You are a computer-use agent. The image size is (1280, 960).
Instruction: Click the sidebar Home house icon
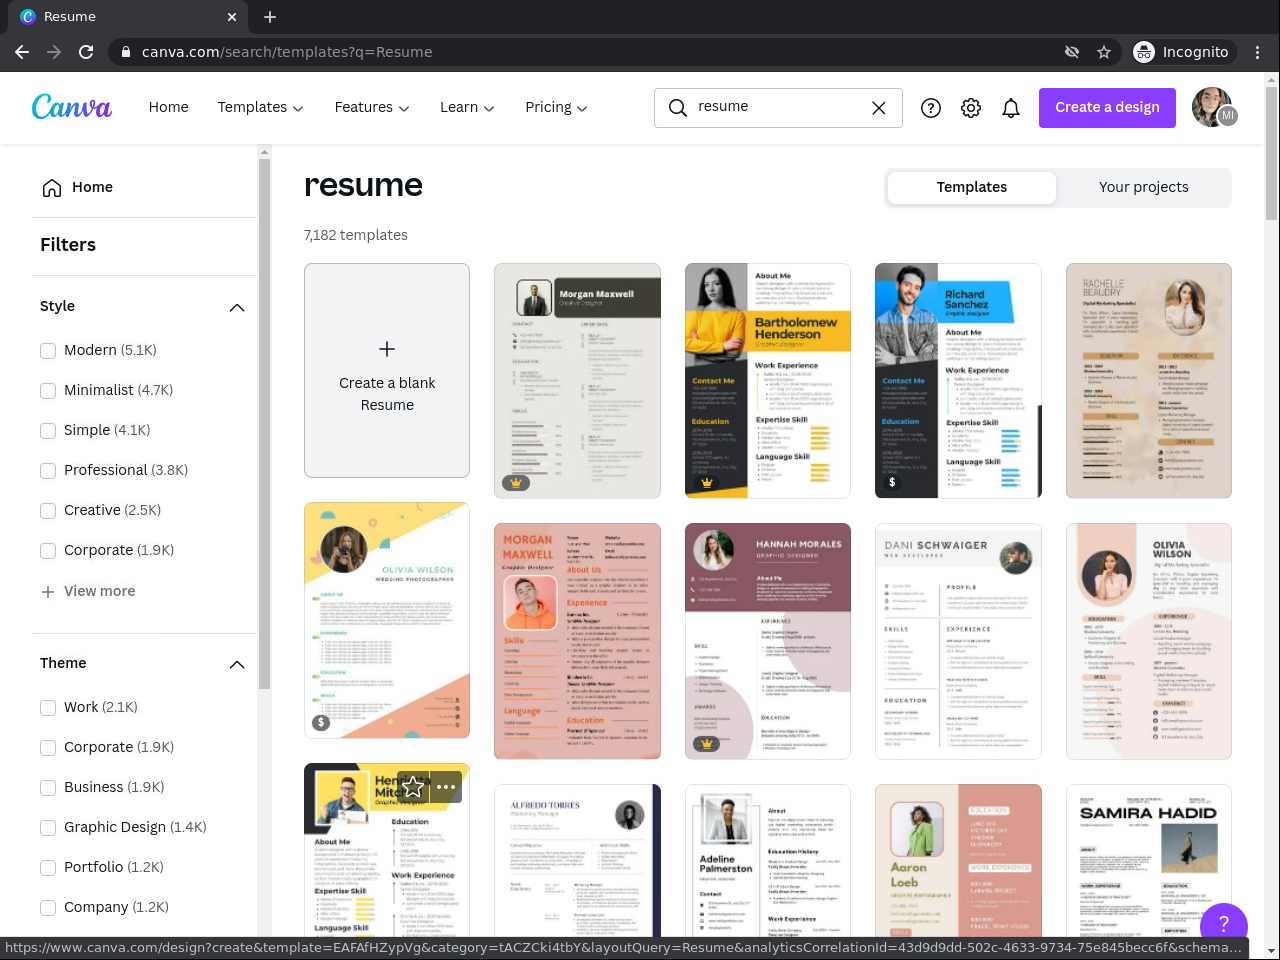52,188
